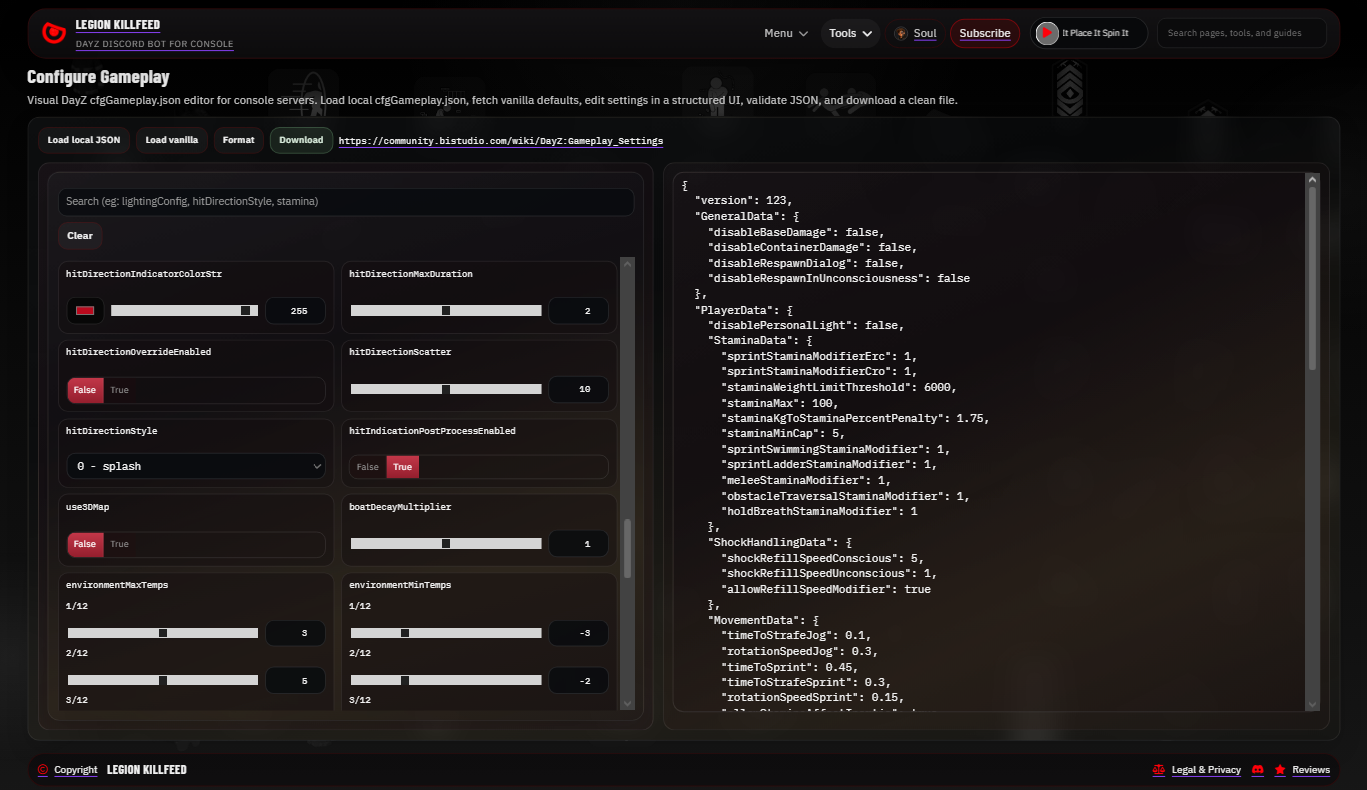
Task: Open the hitDirectionStyle dropdown
Action: coord(196,466)
